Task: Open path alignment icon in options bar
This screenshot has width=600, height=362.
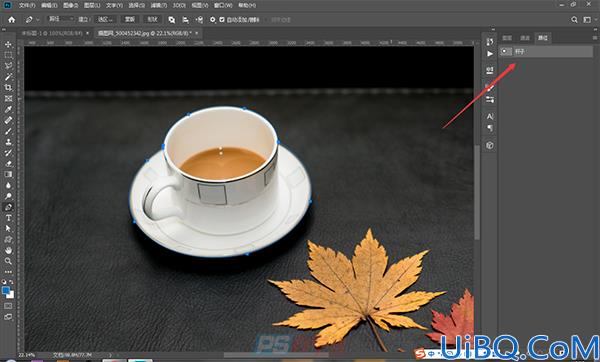Action: [x=186, y=20]
